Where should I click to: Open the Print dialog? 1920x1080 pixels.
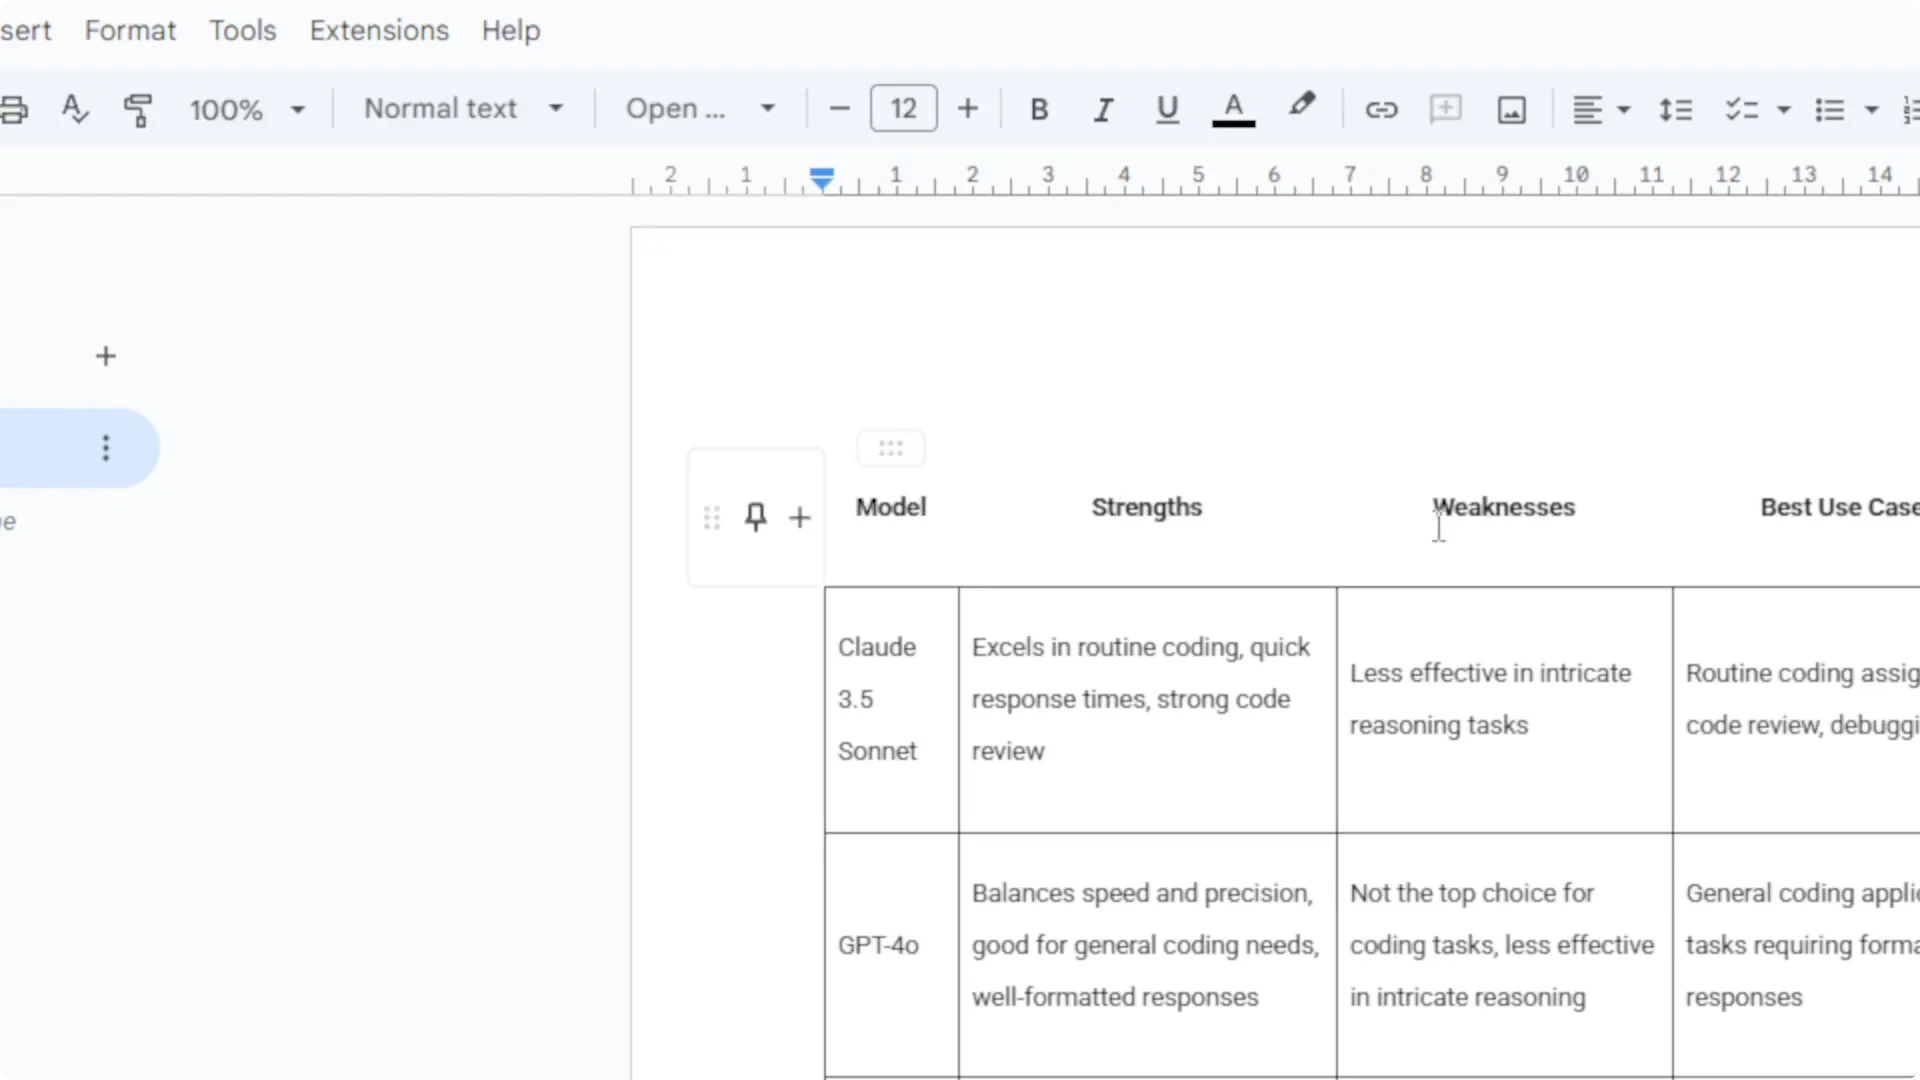[x=13, y=109]
